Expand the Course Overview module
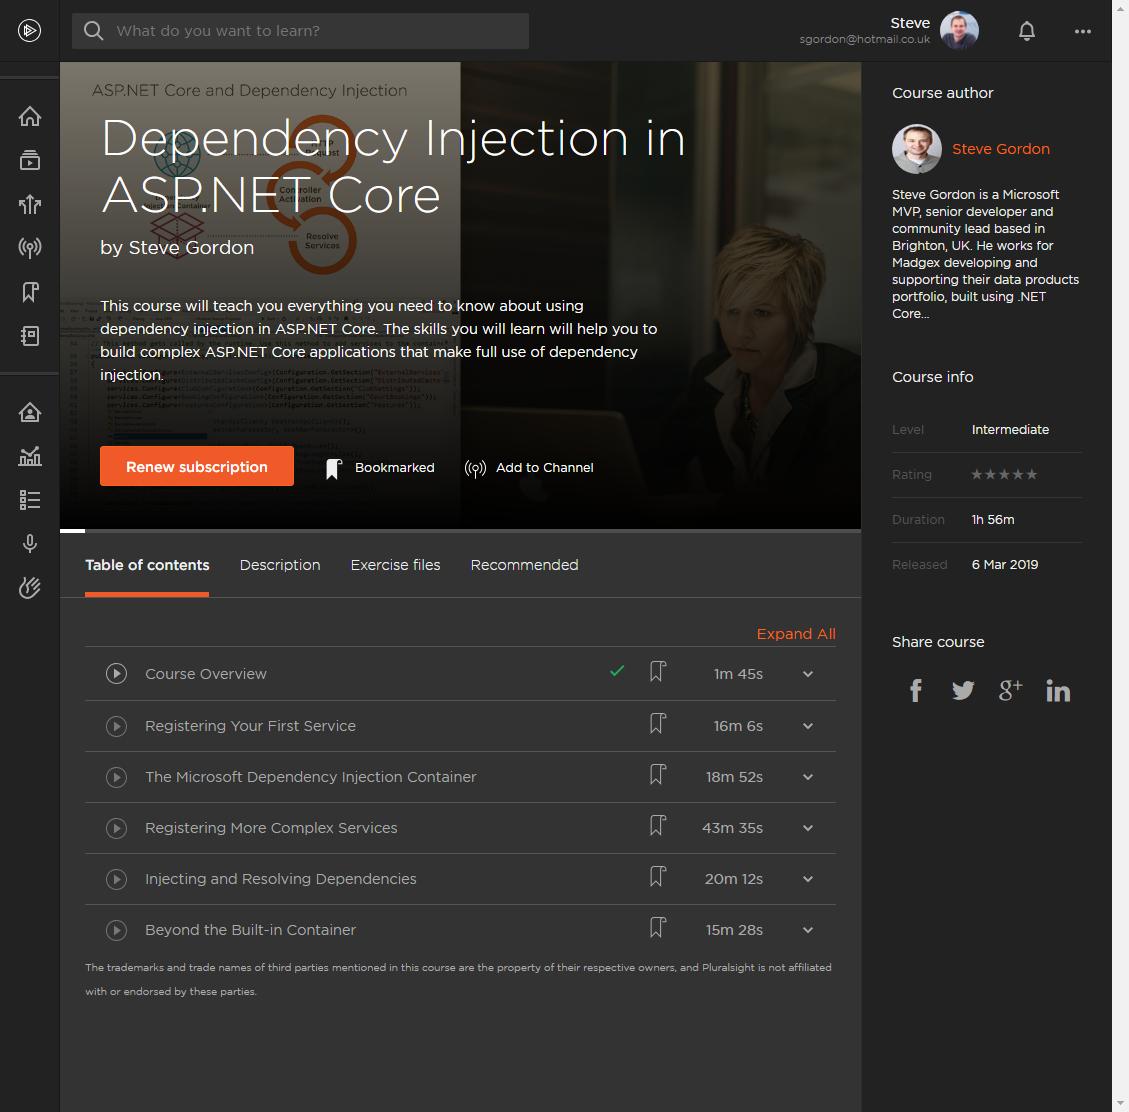 tap(807, 674)
